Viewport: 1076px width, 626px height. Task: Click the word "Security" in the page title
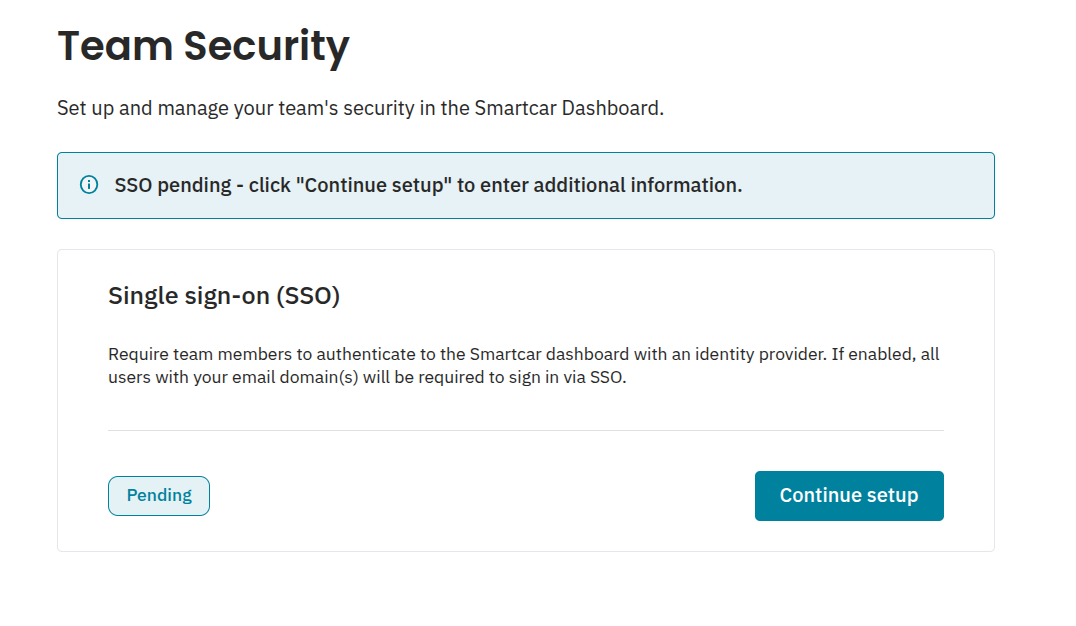267,47
